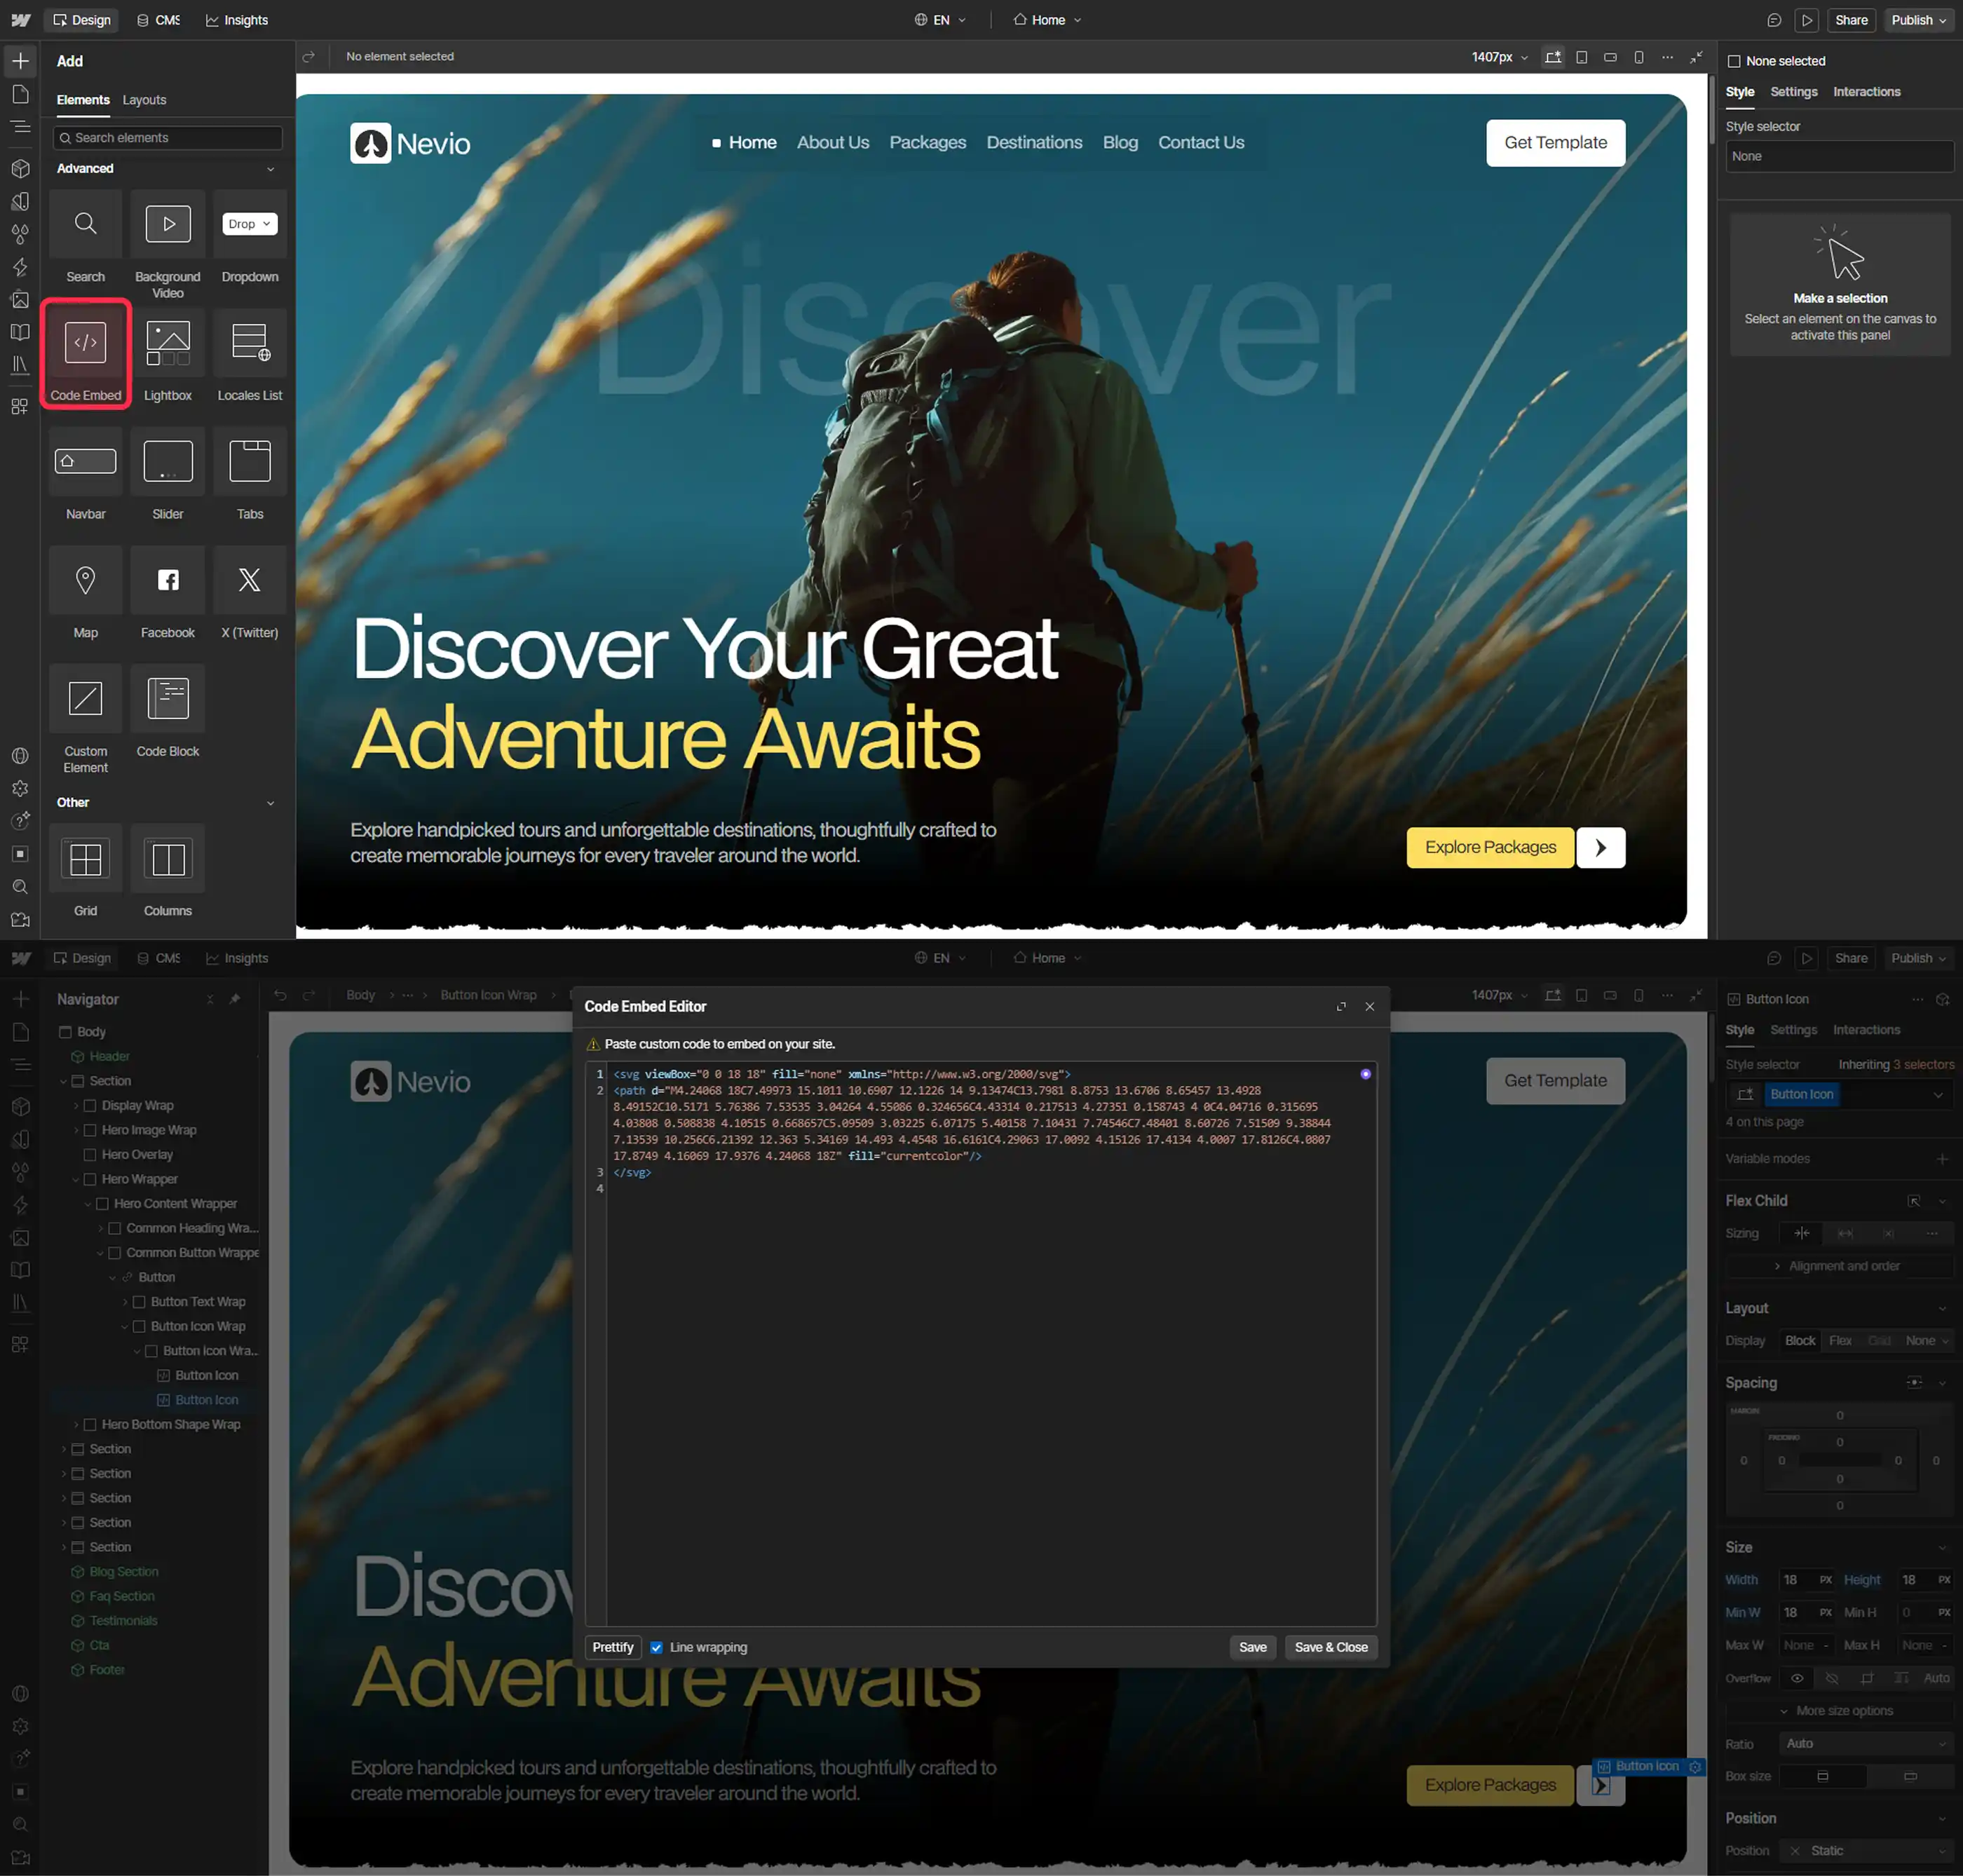The height and width of the screenshot is (1876, 1963).
Task: Click Save & Close in Code Embed Editor
Action: 1331,1648
